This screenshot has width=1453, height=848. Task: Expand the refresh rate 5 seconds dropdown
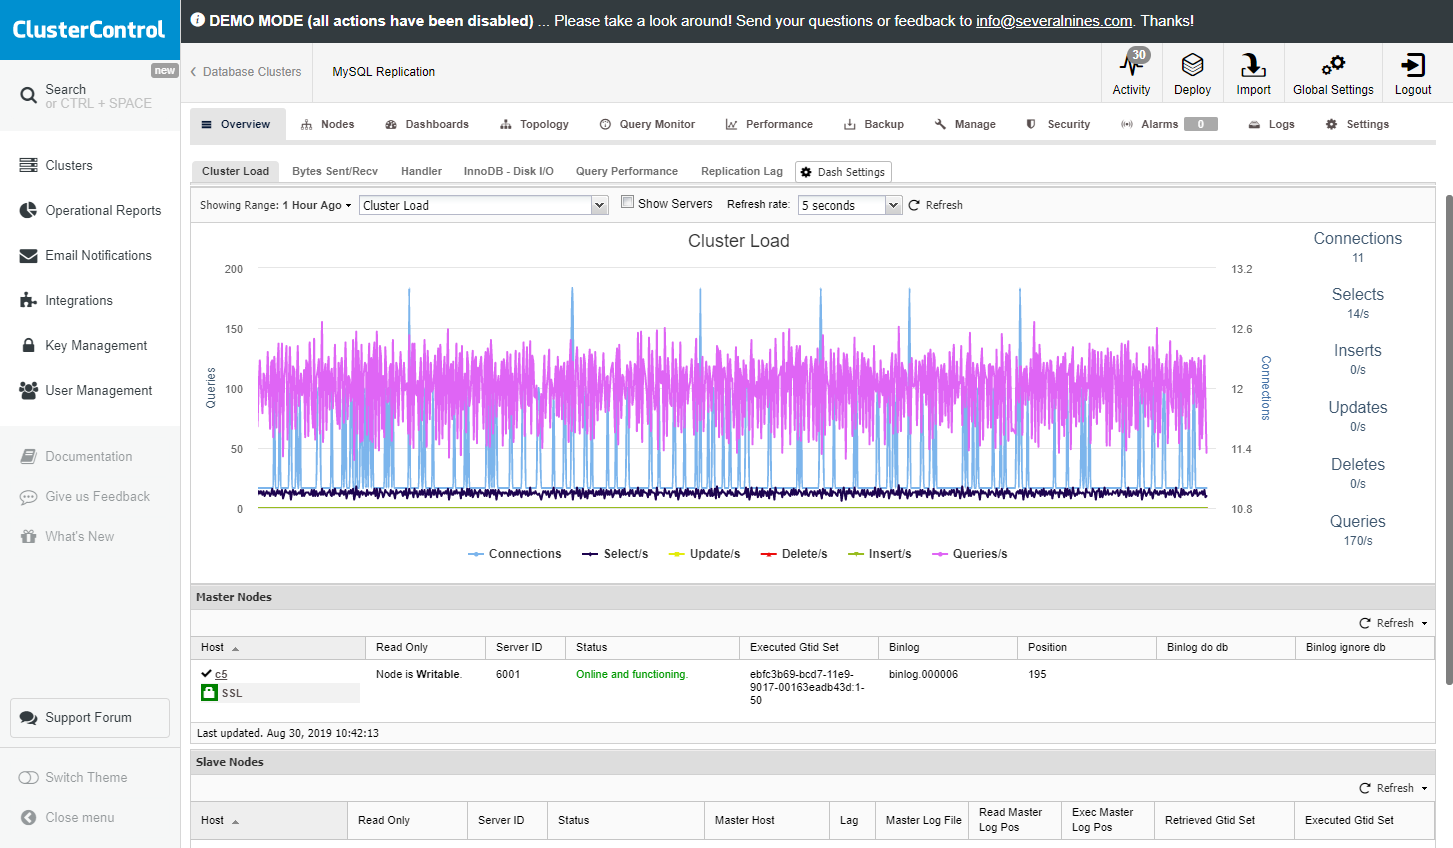click(850, 205)
